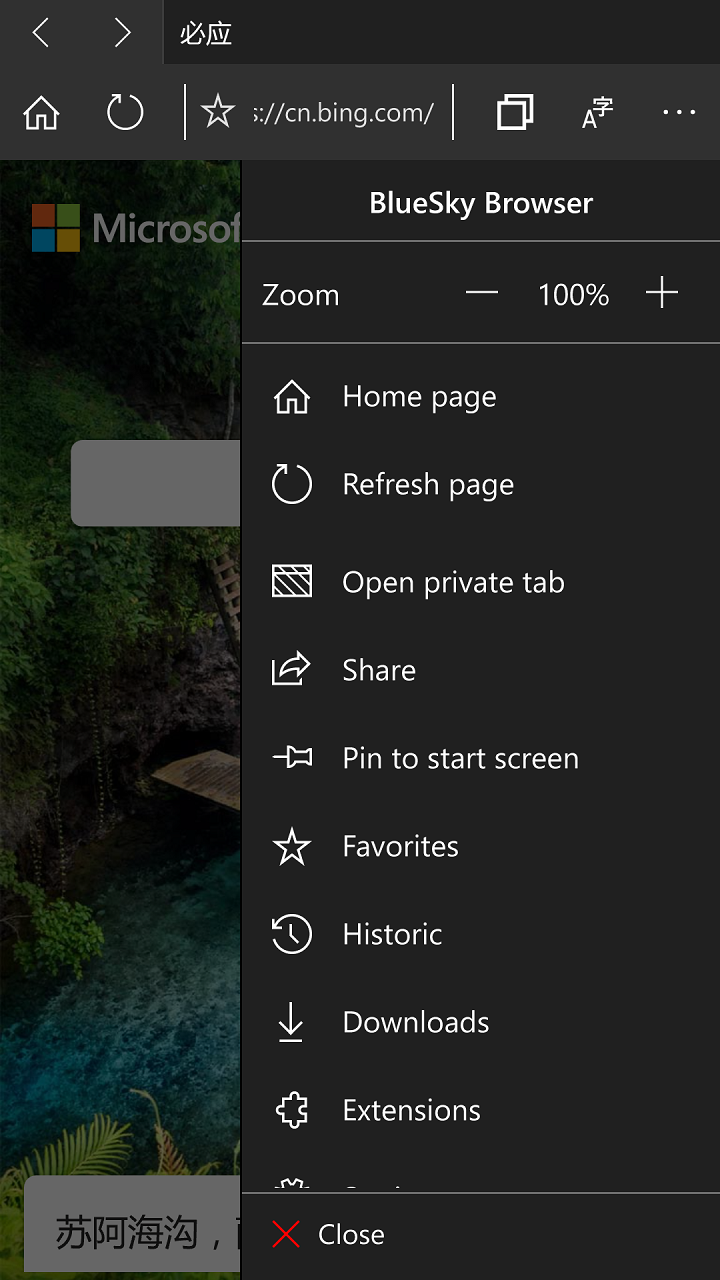Select Home page menu entry

click(419, 397)
